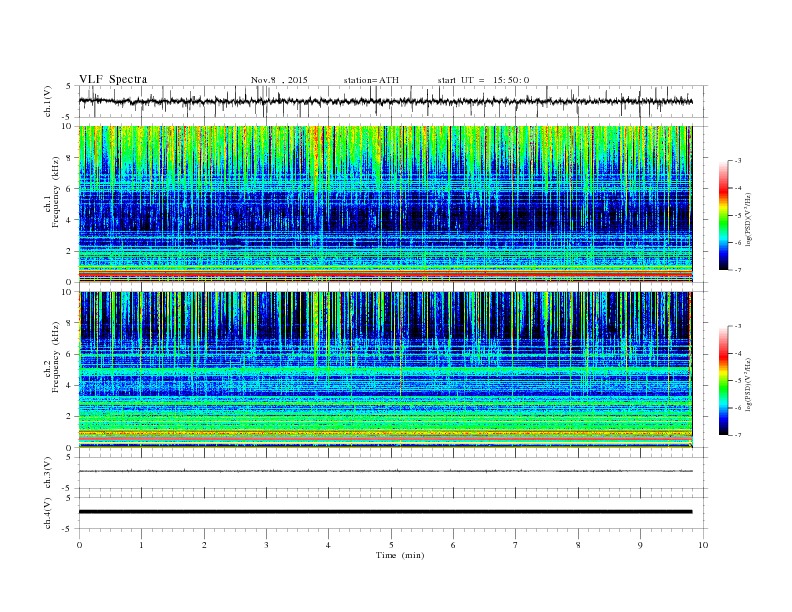Viewport: 792px width, 612px height.
Task: Click the 'station=ATH' label
Action: pyautogui.click(x=371, y=80)
